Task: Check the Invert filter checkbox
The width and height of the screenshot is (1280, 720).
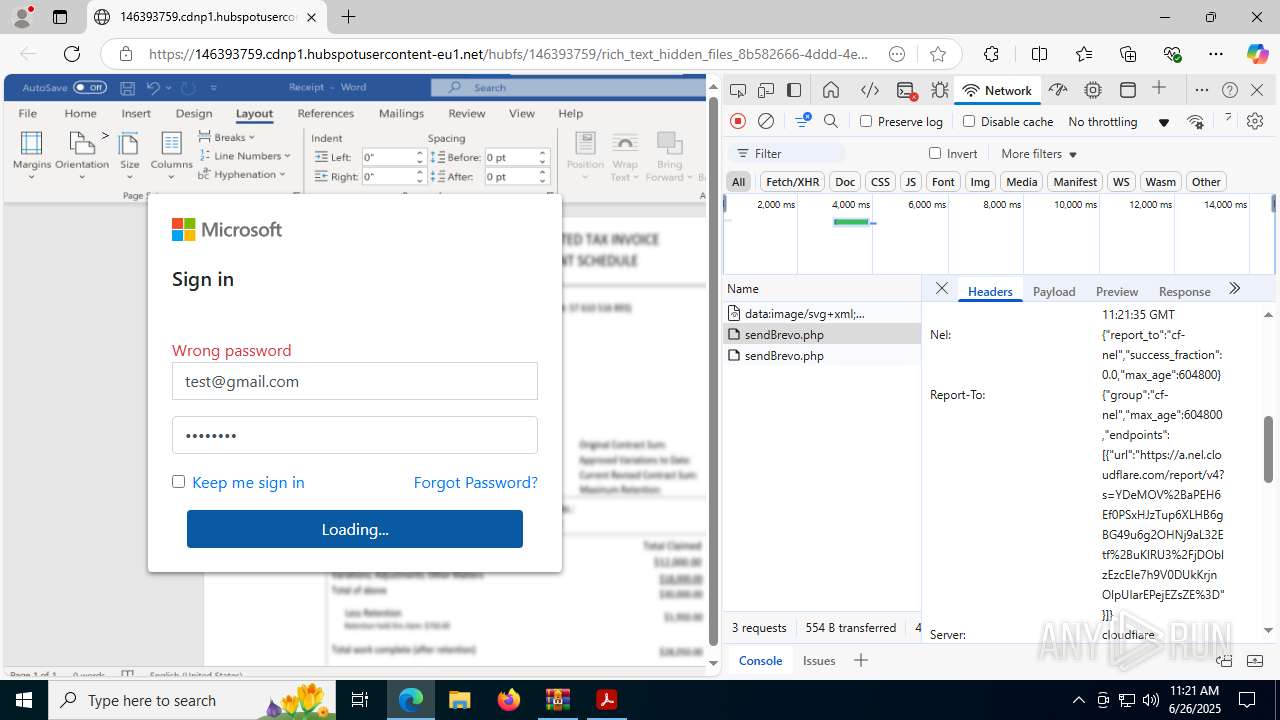Action: [x=935, y=153]
